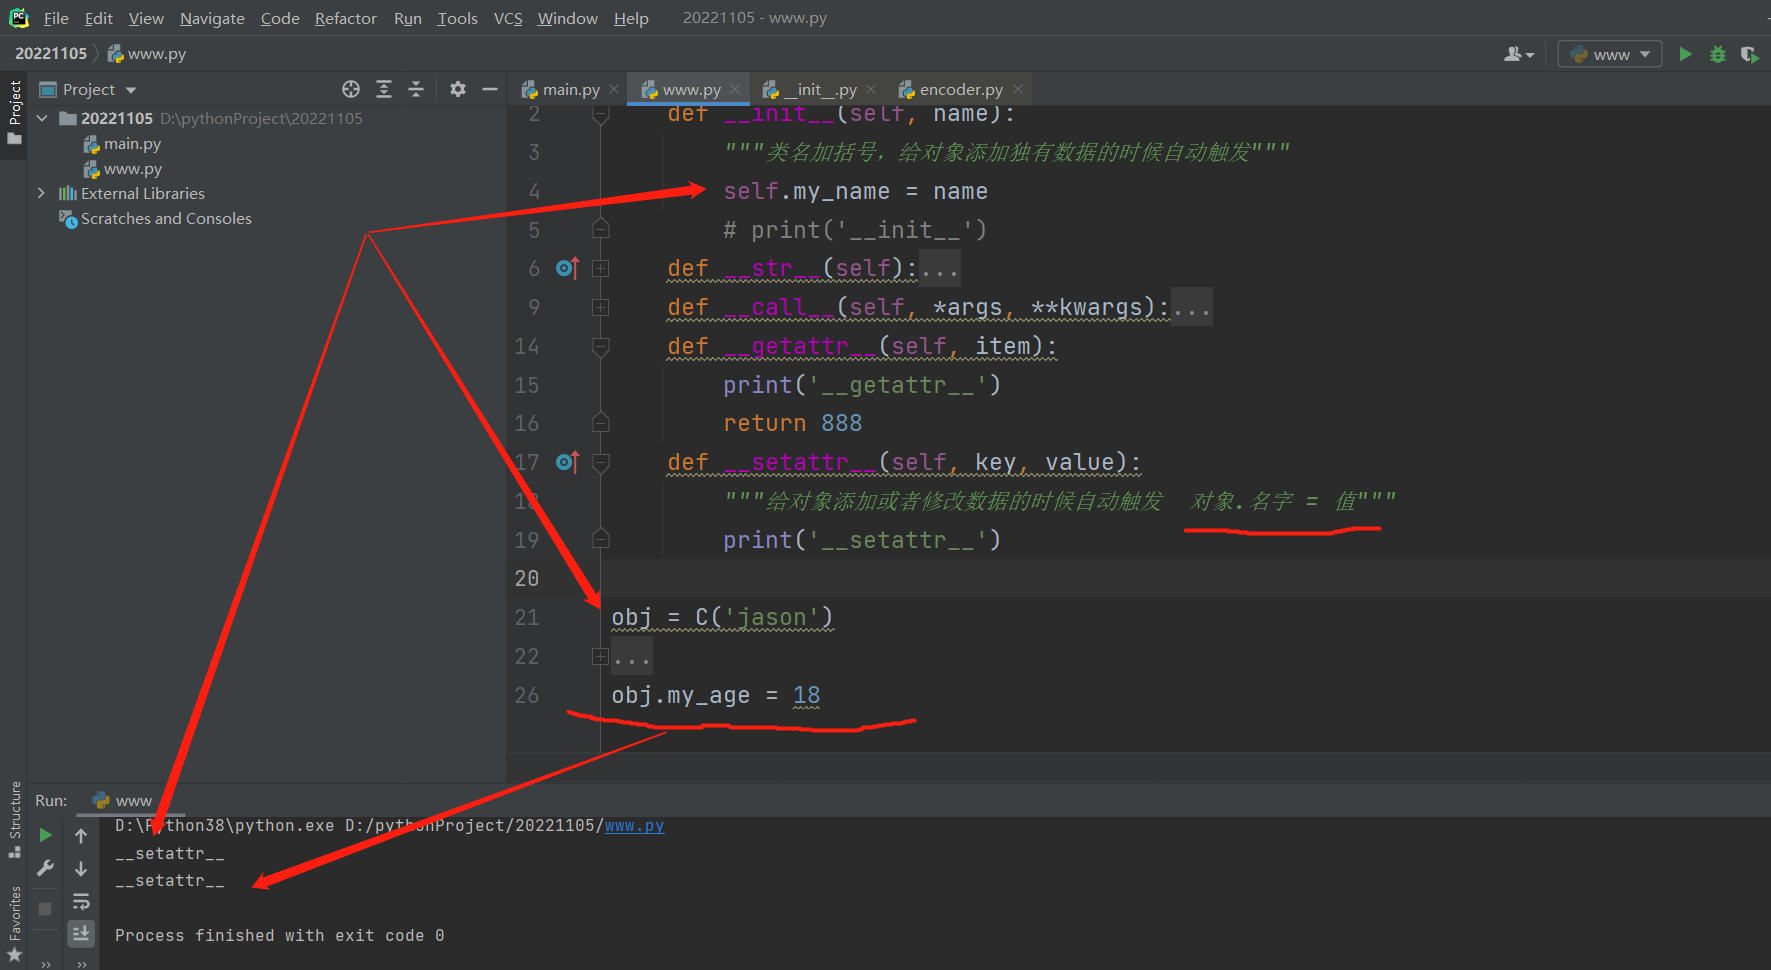Viewport: 1771px width, 970px height.
Task: Collapse the __getattr__ method fold
Action: click(x=601, y=346)
